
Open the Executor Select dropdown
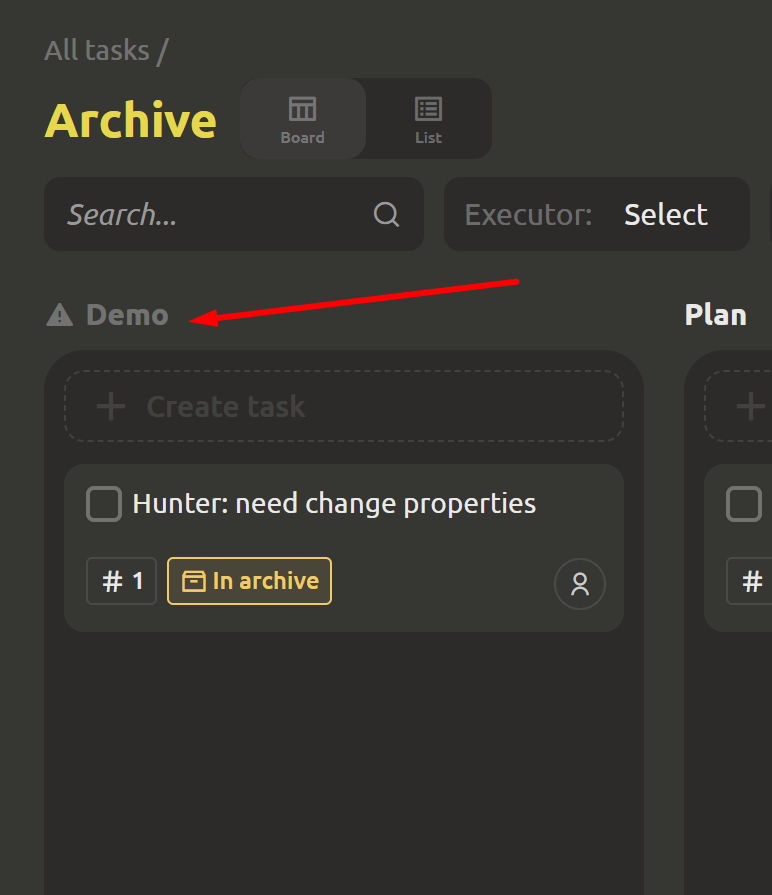tap(665, 214)
